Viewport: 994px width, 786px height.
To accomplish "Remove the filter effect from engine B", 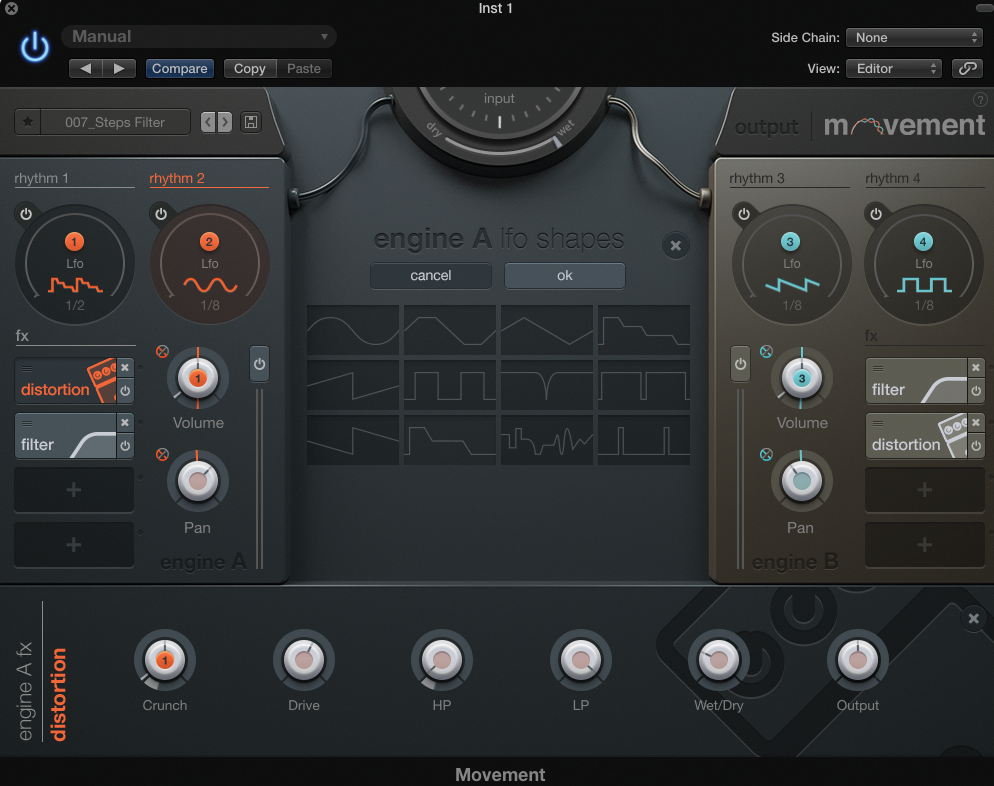I will coord(976,367).
